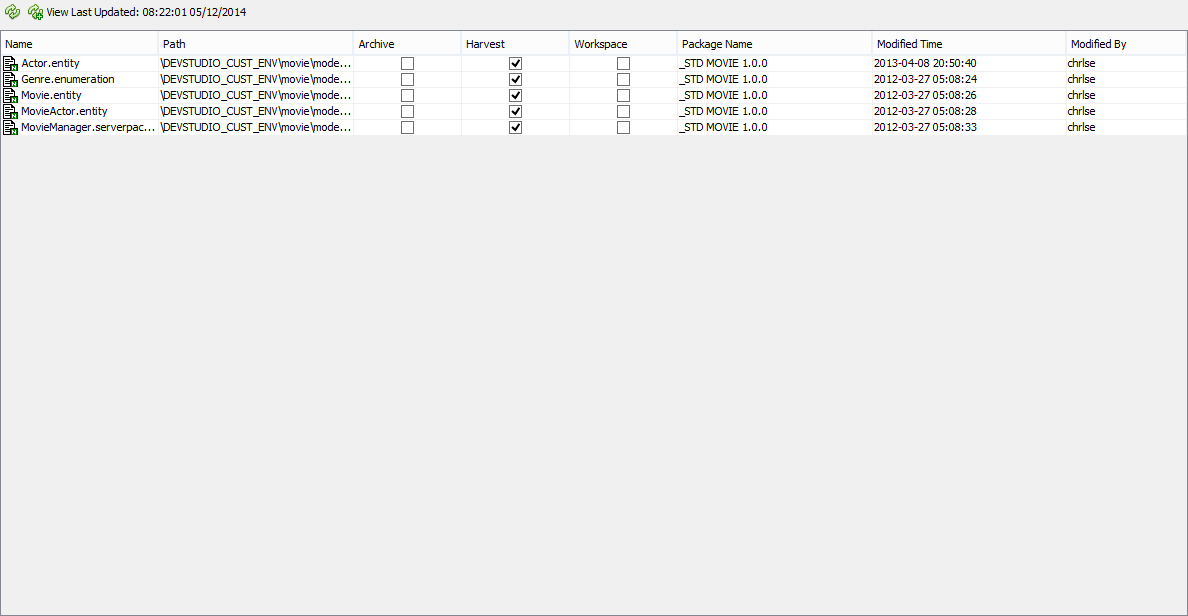Check Workspace for Actor.entity
1188x616 pixels.
click(624, 64)
